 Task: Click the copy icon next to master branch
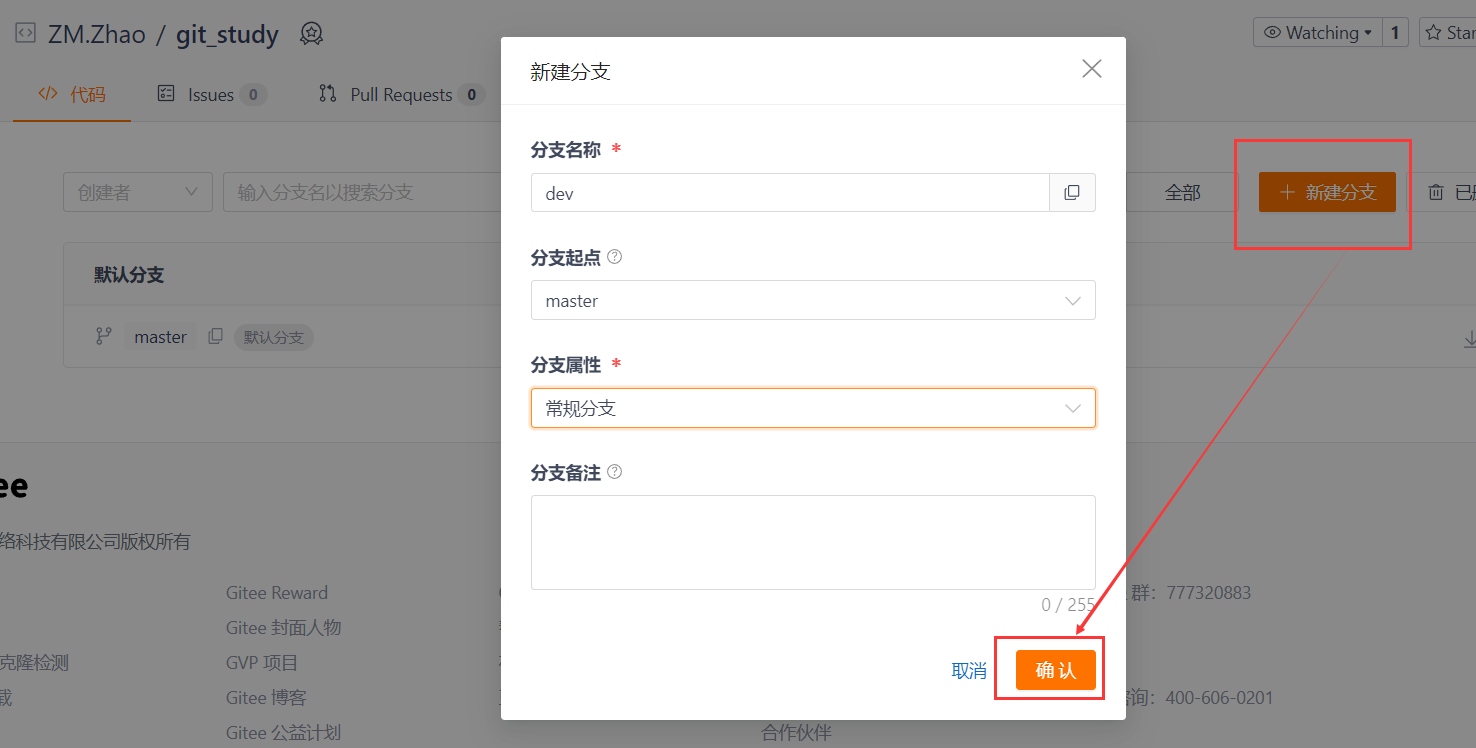click(x=215, y=337)
